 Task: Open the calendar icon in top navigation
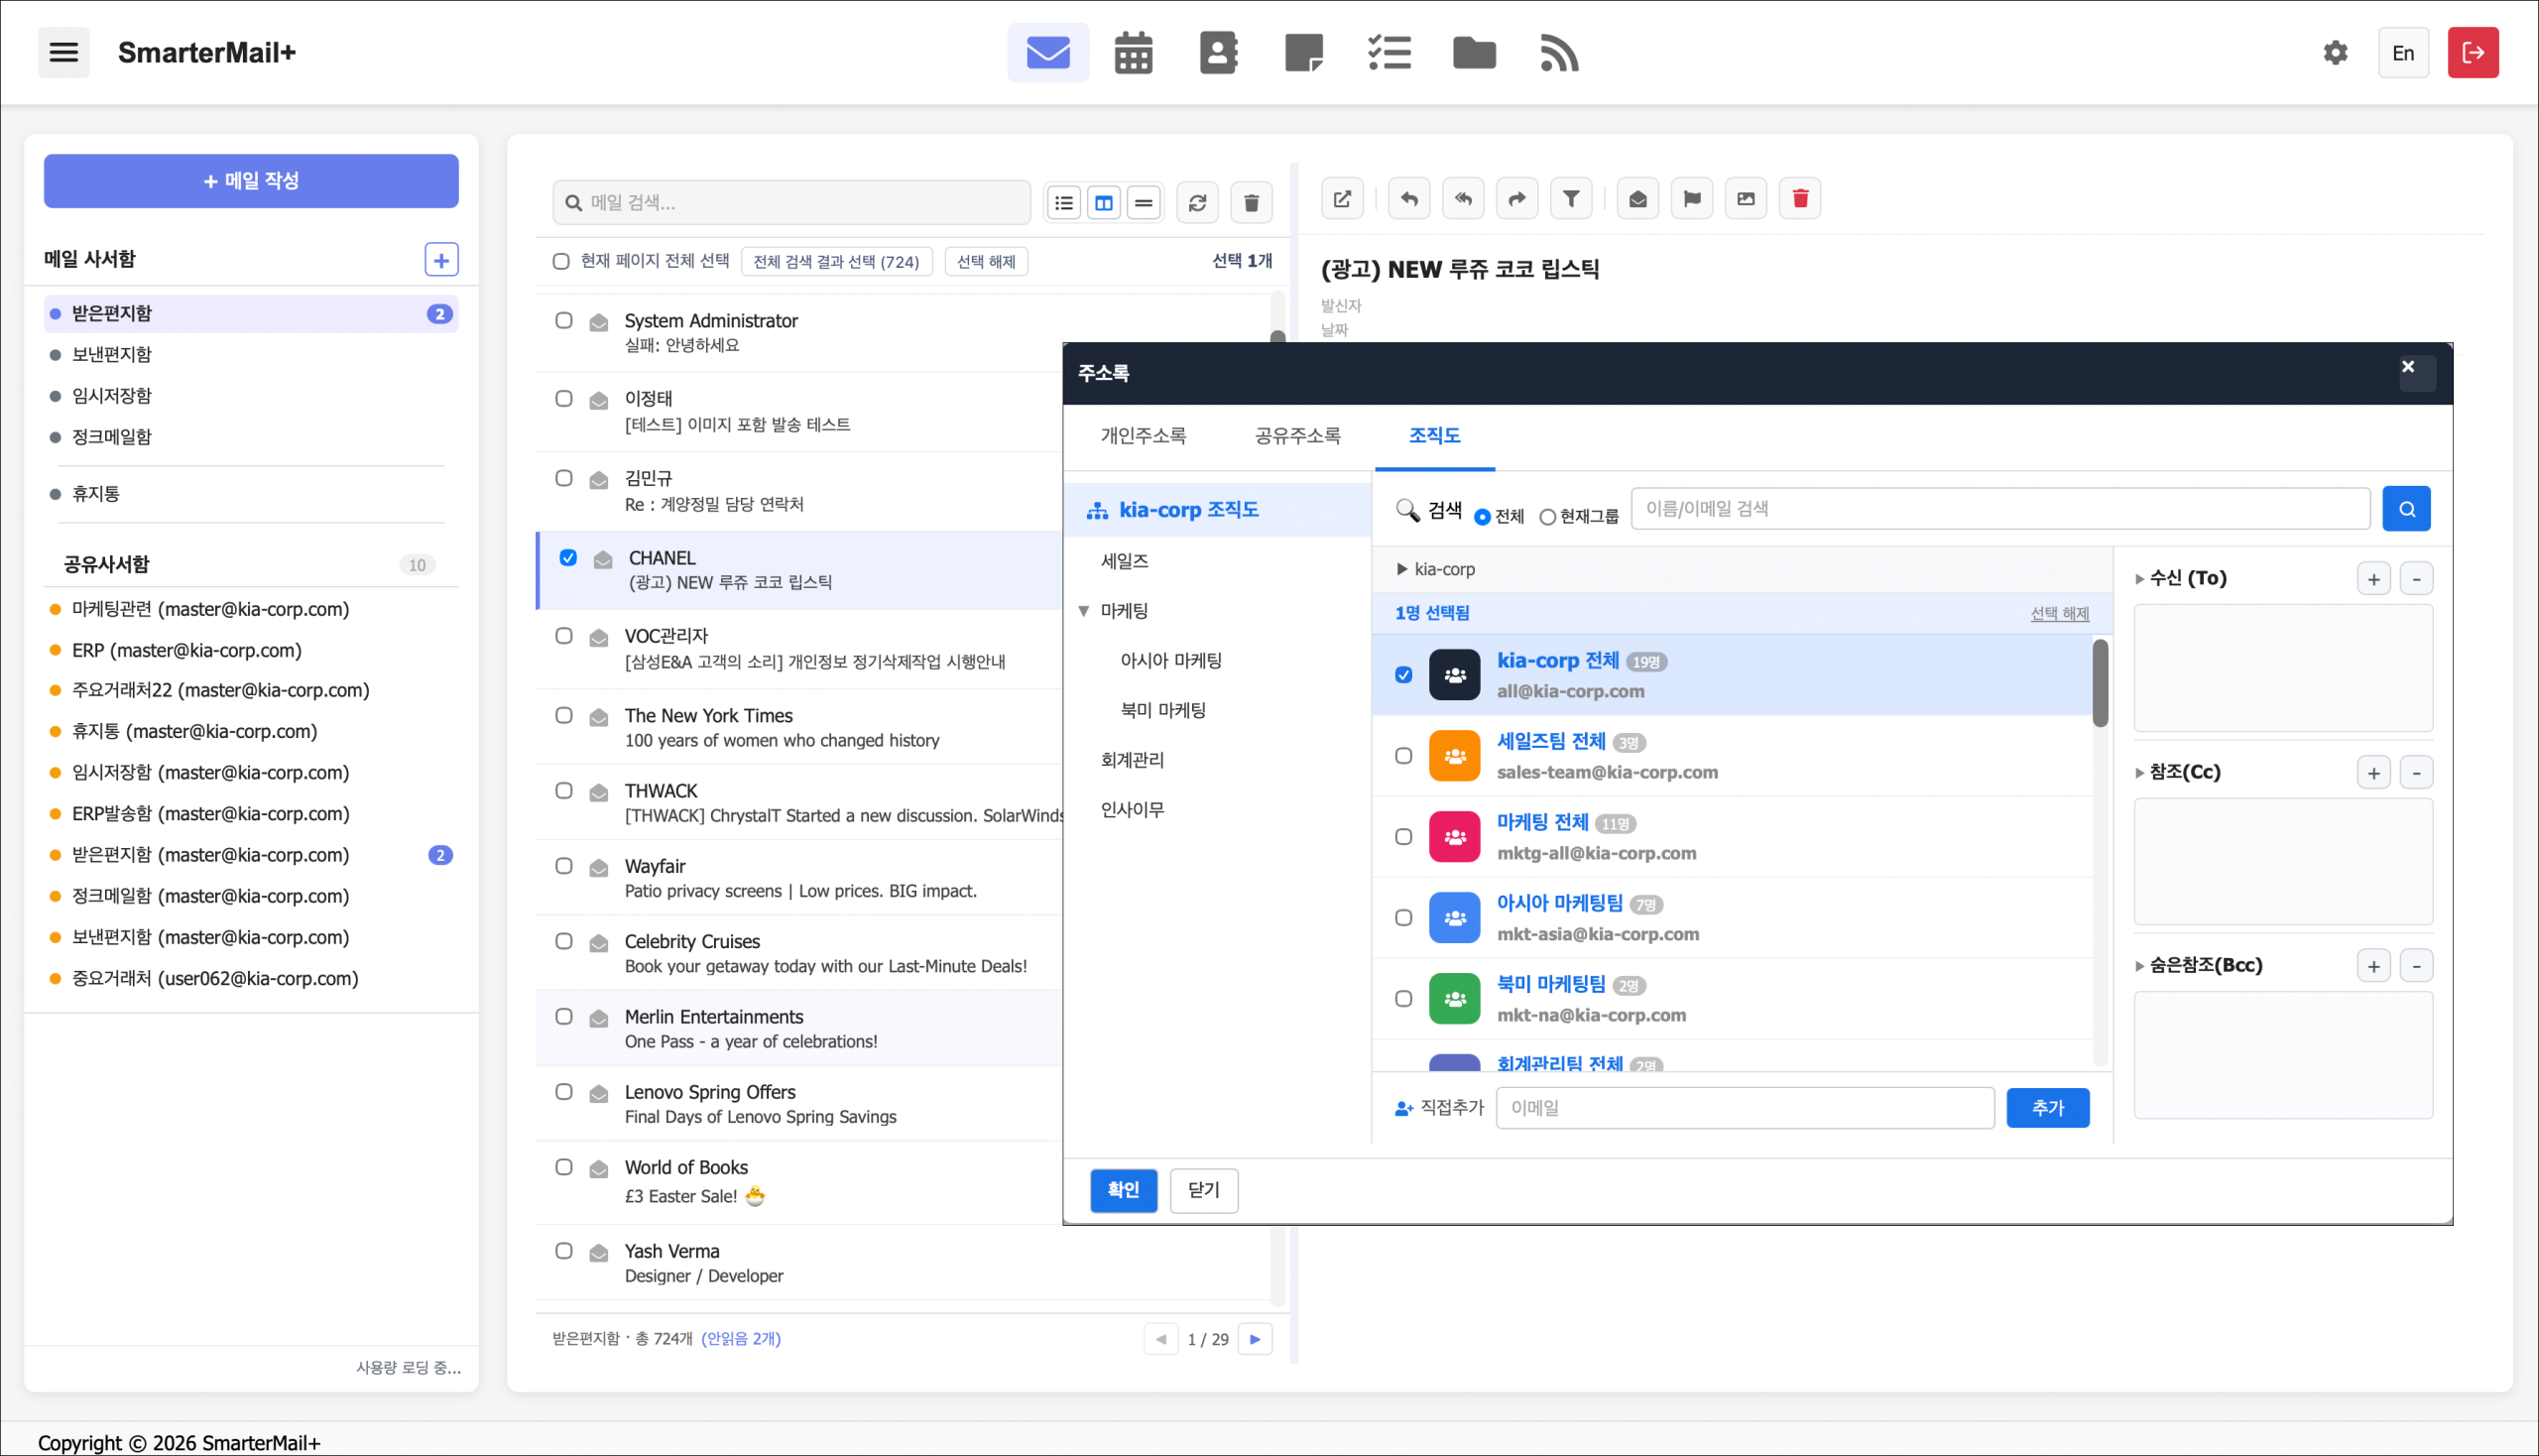[x=1133, y=53]
